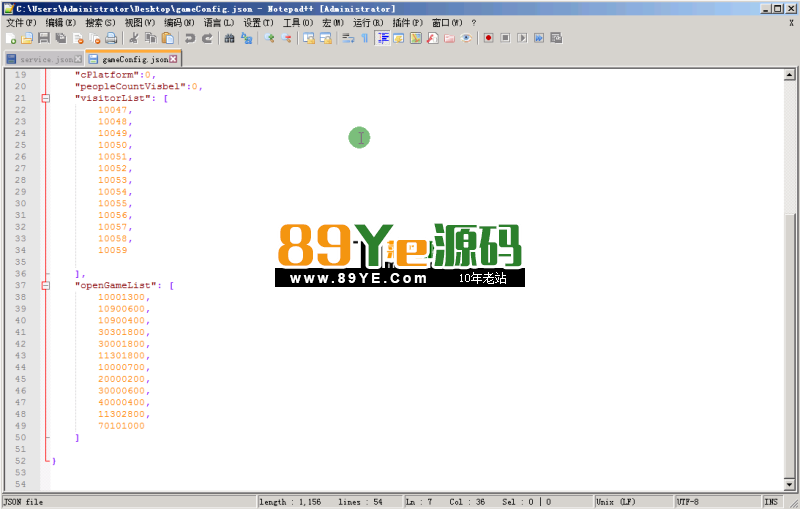
Task: Click the New file toolbar icon
Action: 10,38
